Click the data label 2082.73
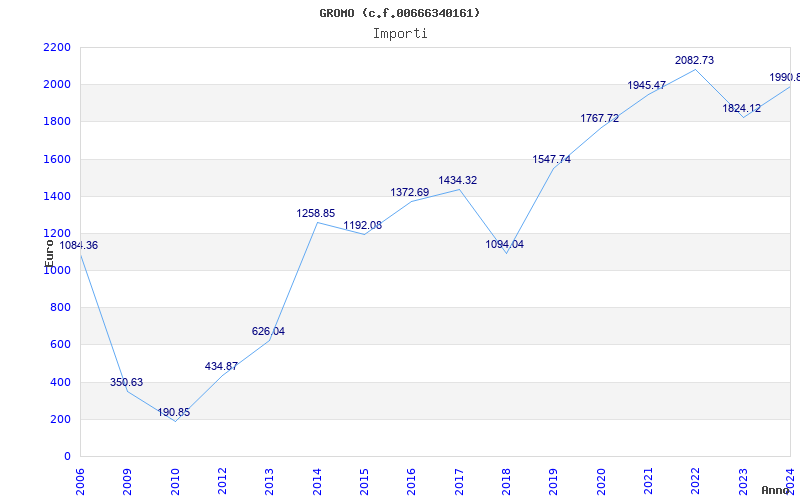Image resolution: width=800 pixels, height=500 pixels. click(694, 60)
